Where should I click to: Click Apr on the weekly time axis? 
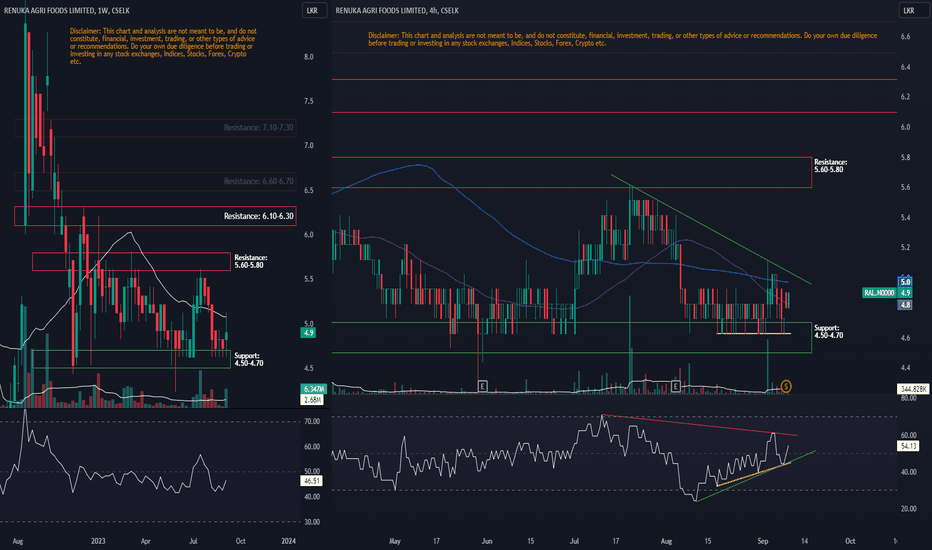[x=146, y=540]
